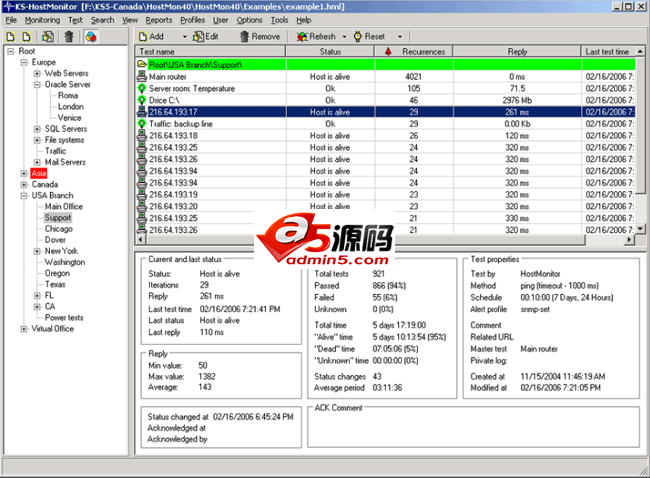Click the Remove button

tap(260, 36)
